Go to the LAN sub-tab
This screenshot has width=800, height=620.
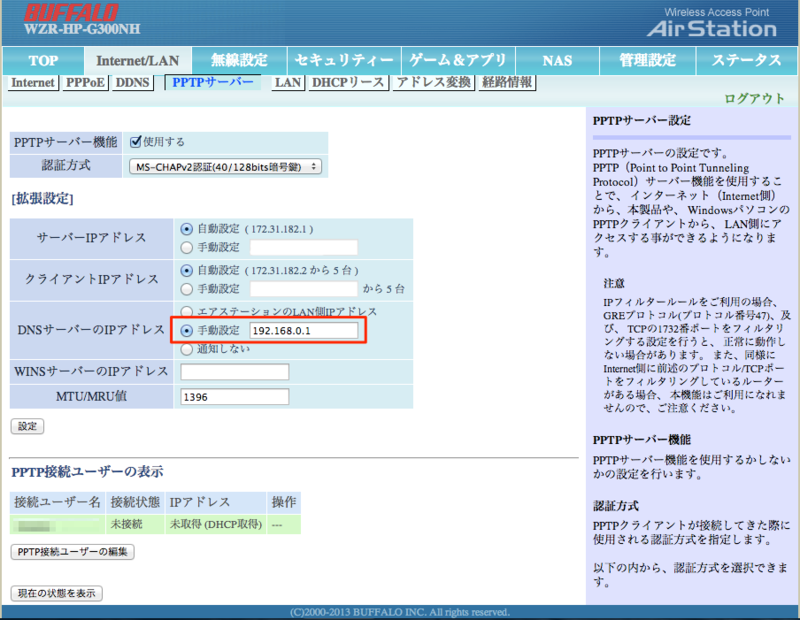click(x=288, y=83)
